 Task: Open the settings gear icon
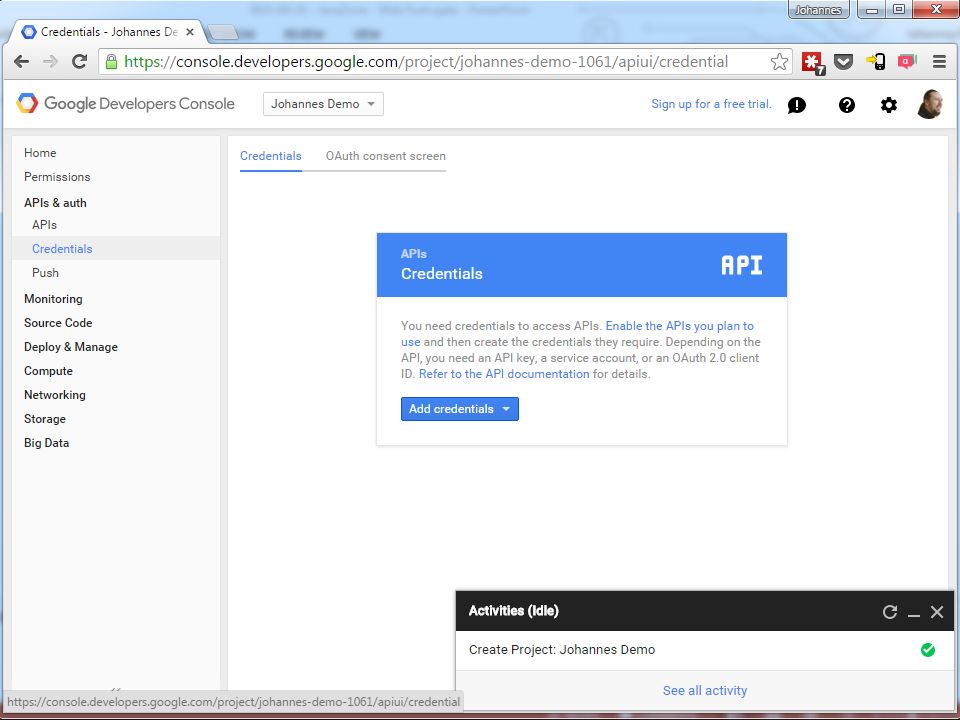coord(888,105)
